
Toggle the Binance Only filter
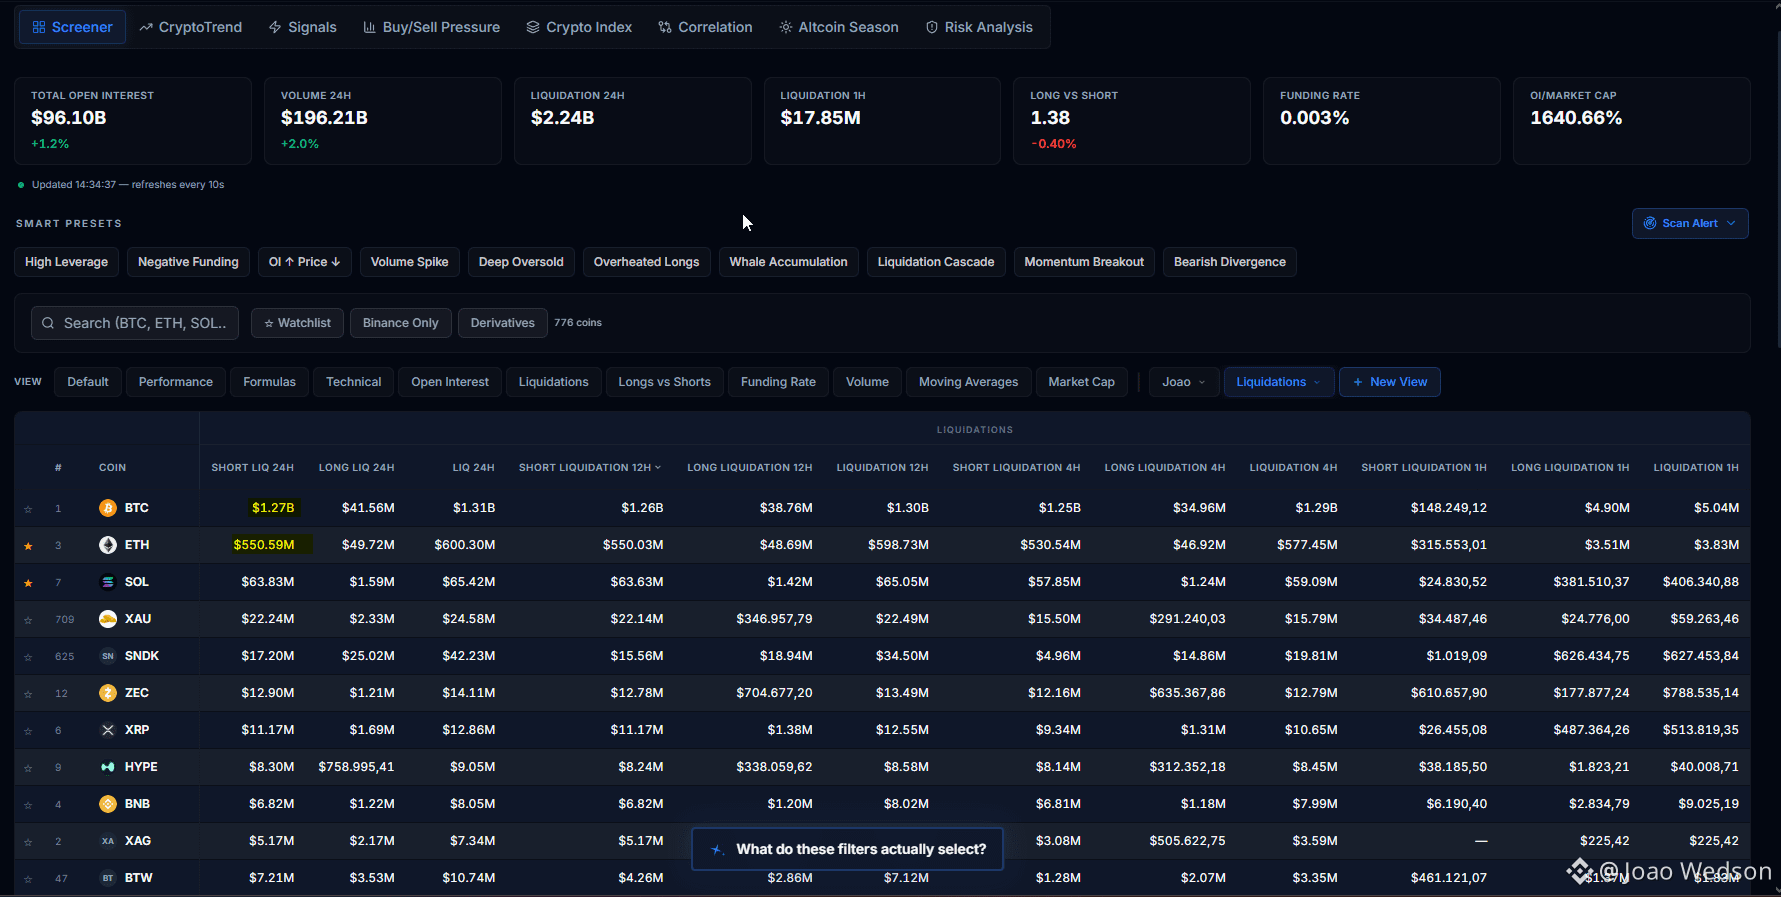(x=400, y=323)
